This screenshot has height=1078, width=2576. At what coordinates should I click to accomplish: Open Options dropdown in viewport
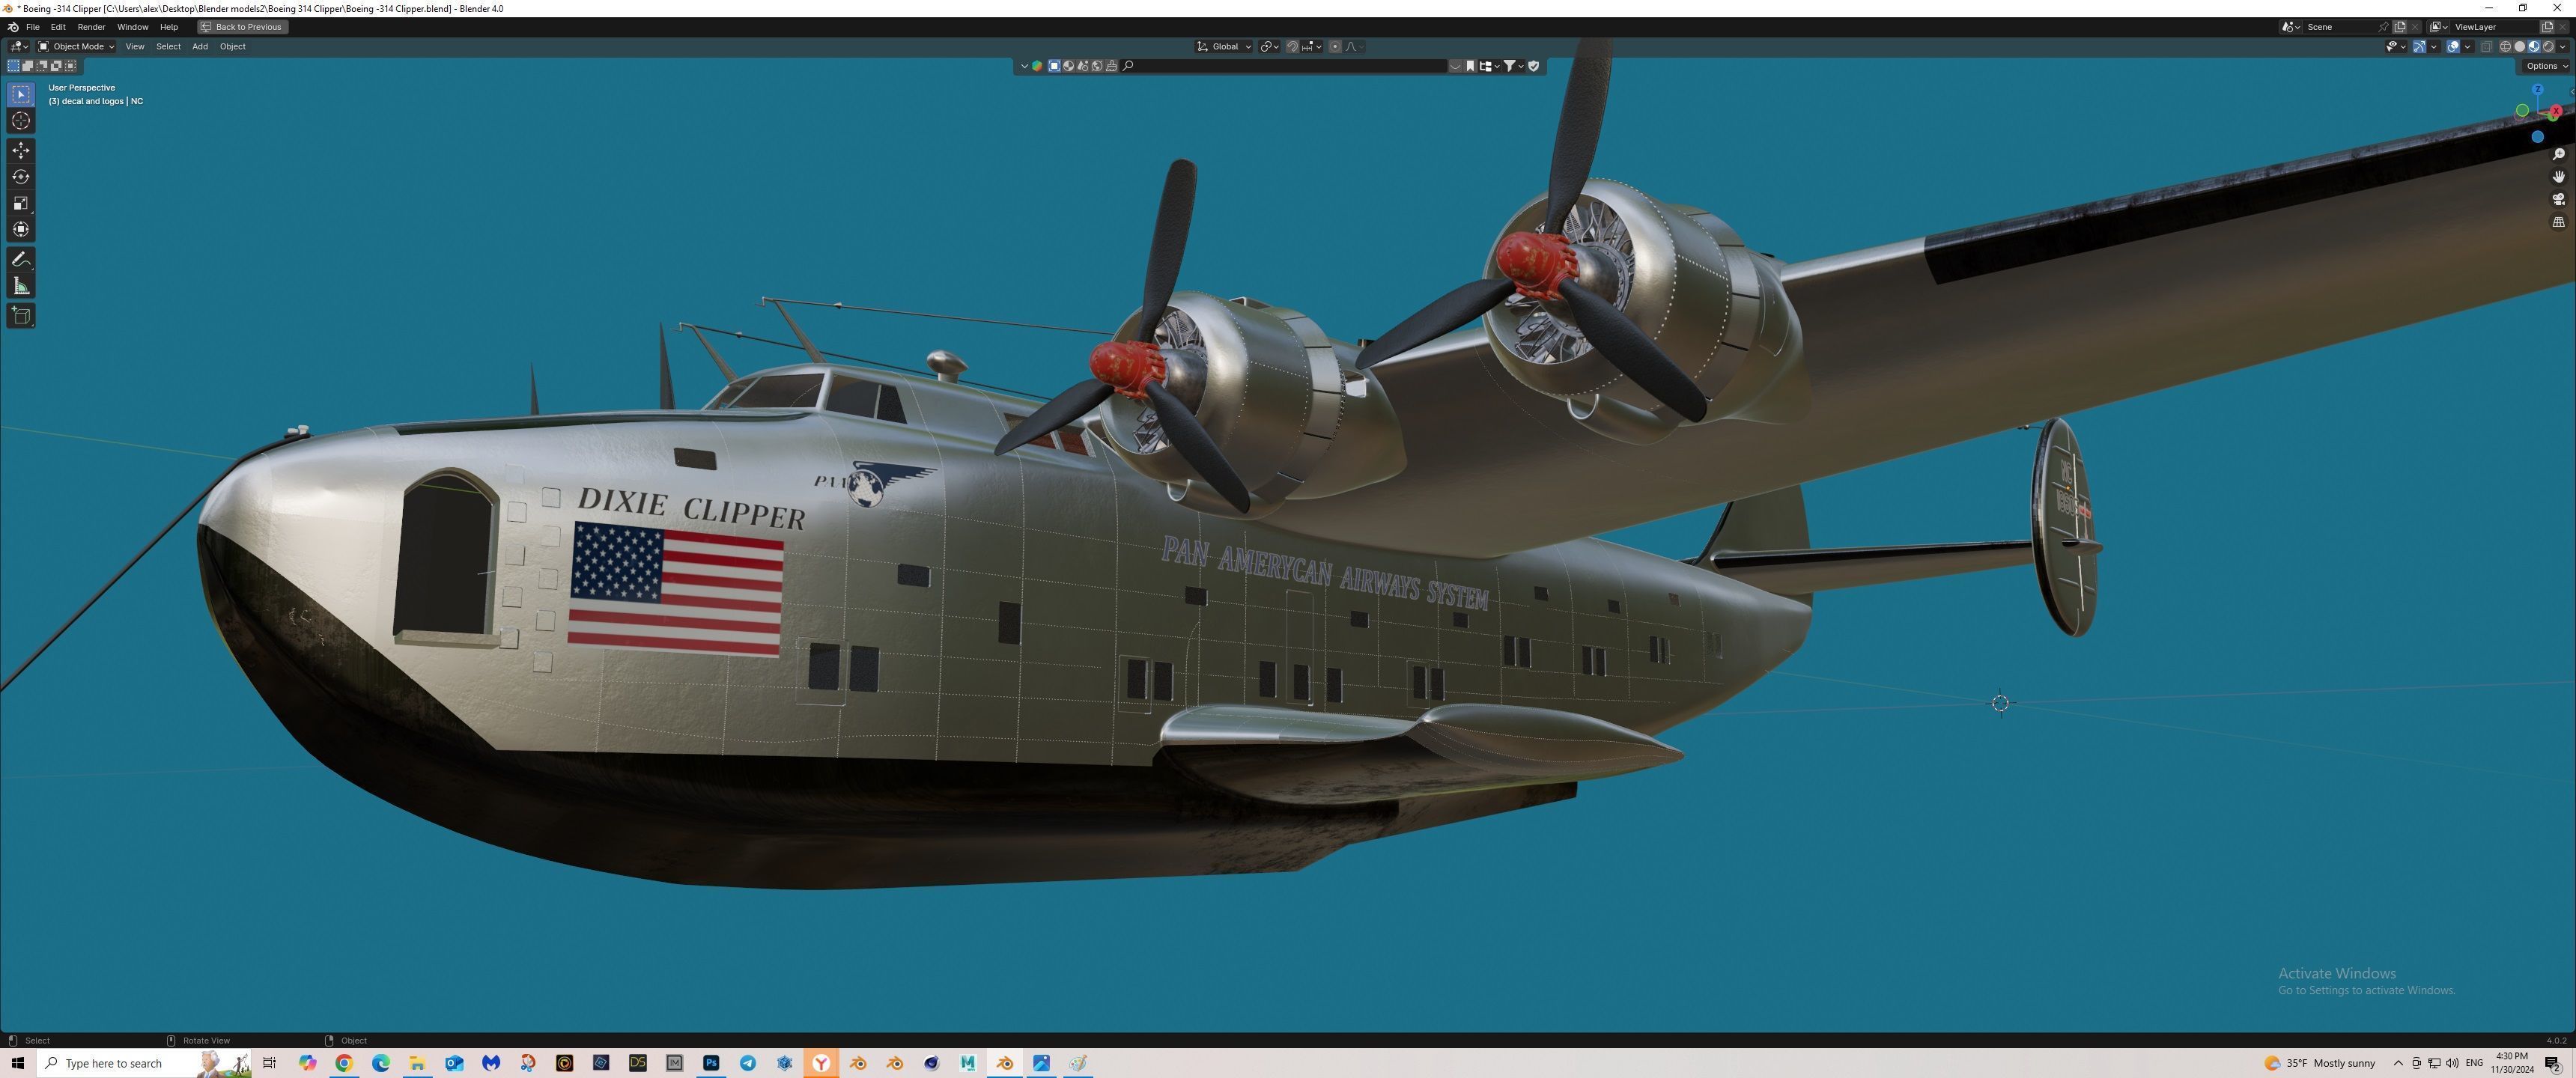2546,66
